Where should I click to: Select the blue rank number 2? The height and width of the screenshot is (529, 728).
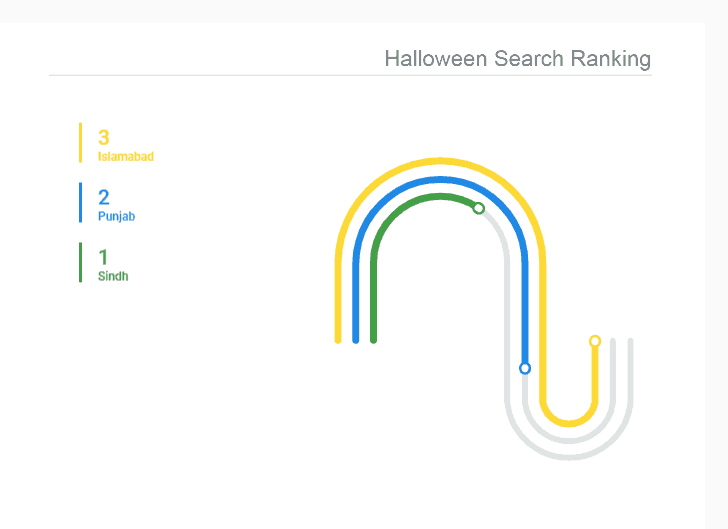tap(104, 198)
